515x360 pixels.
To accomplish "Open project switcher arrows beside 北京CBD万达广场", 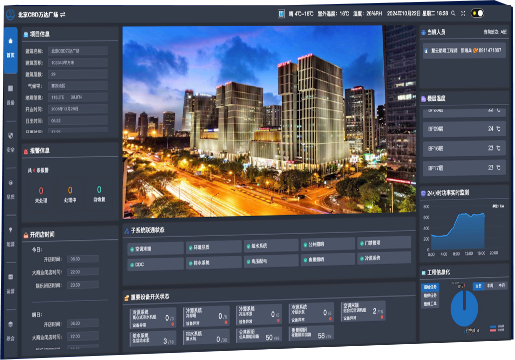I will [63, 14].
